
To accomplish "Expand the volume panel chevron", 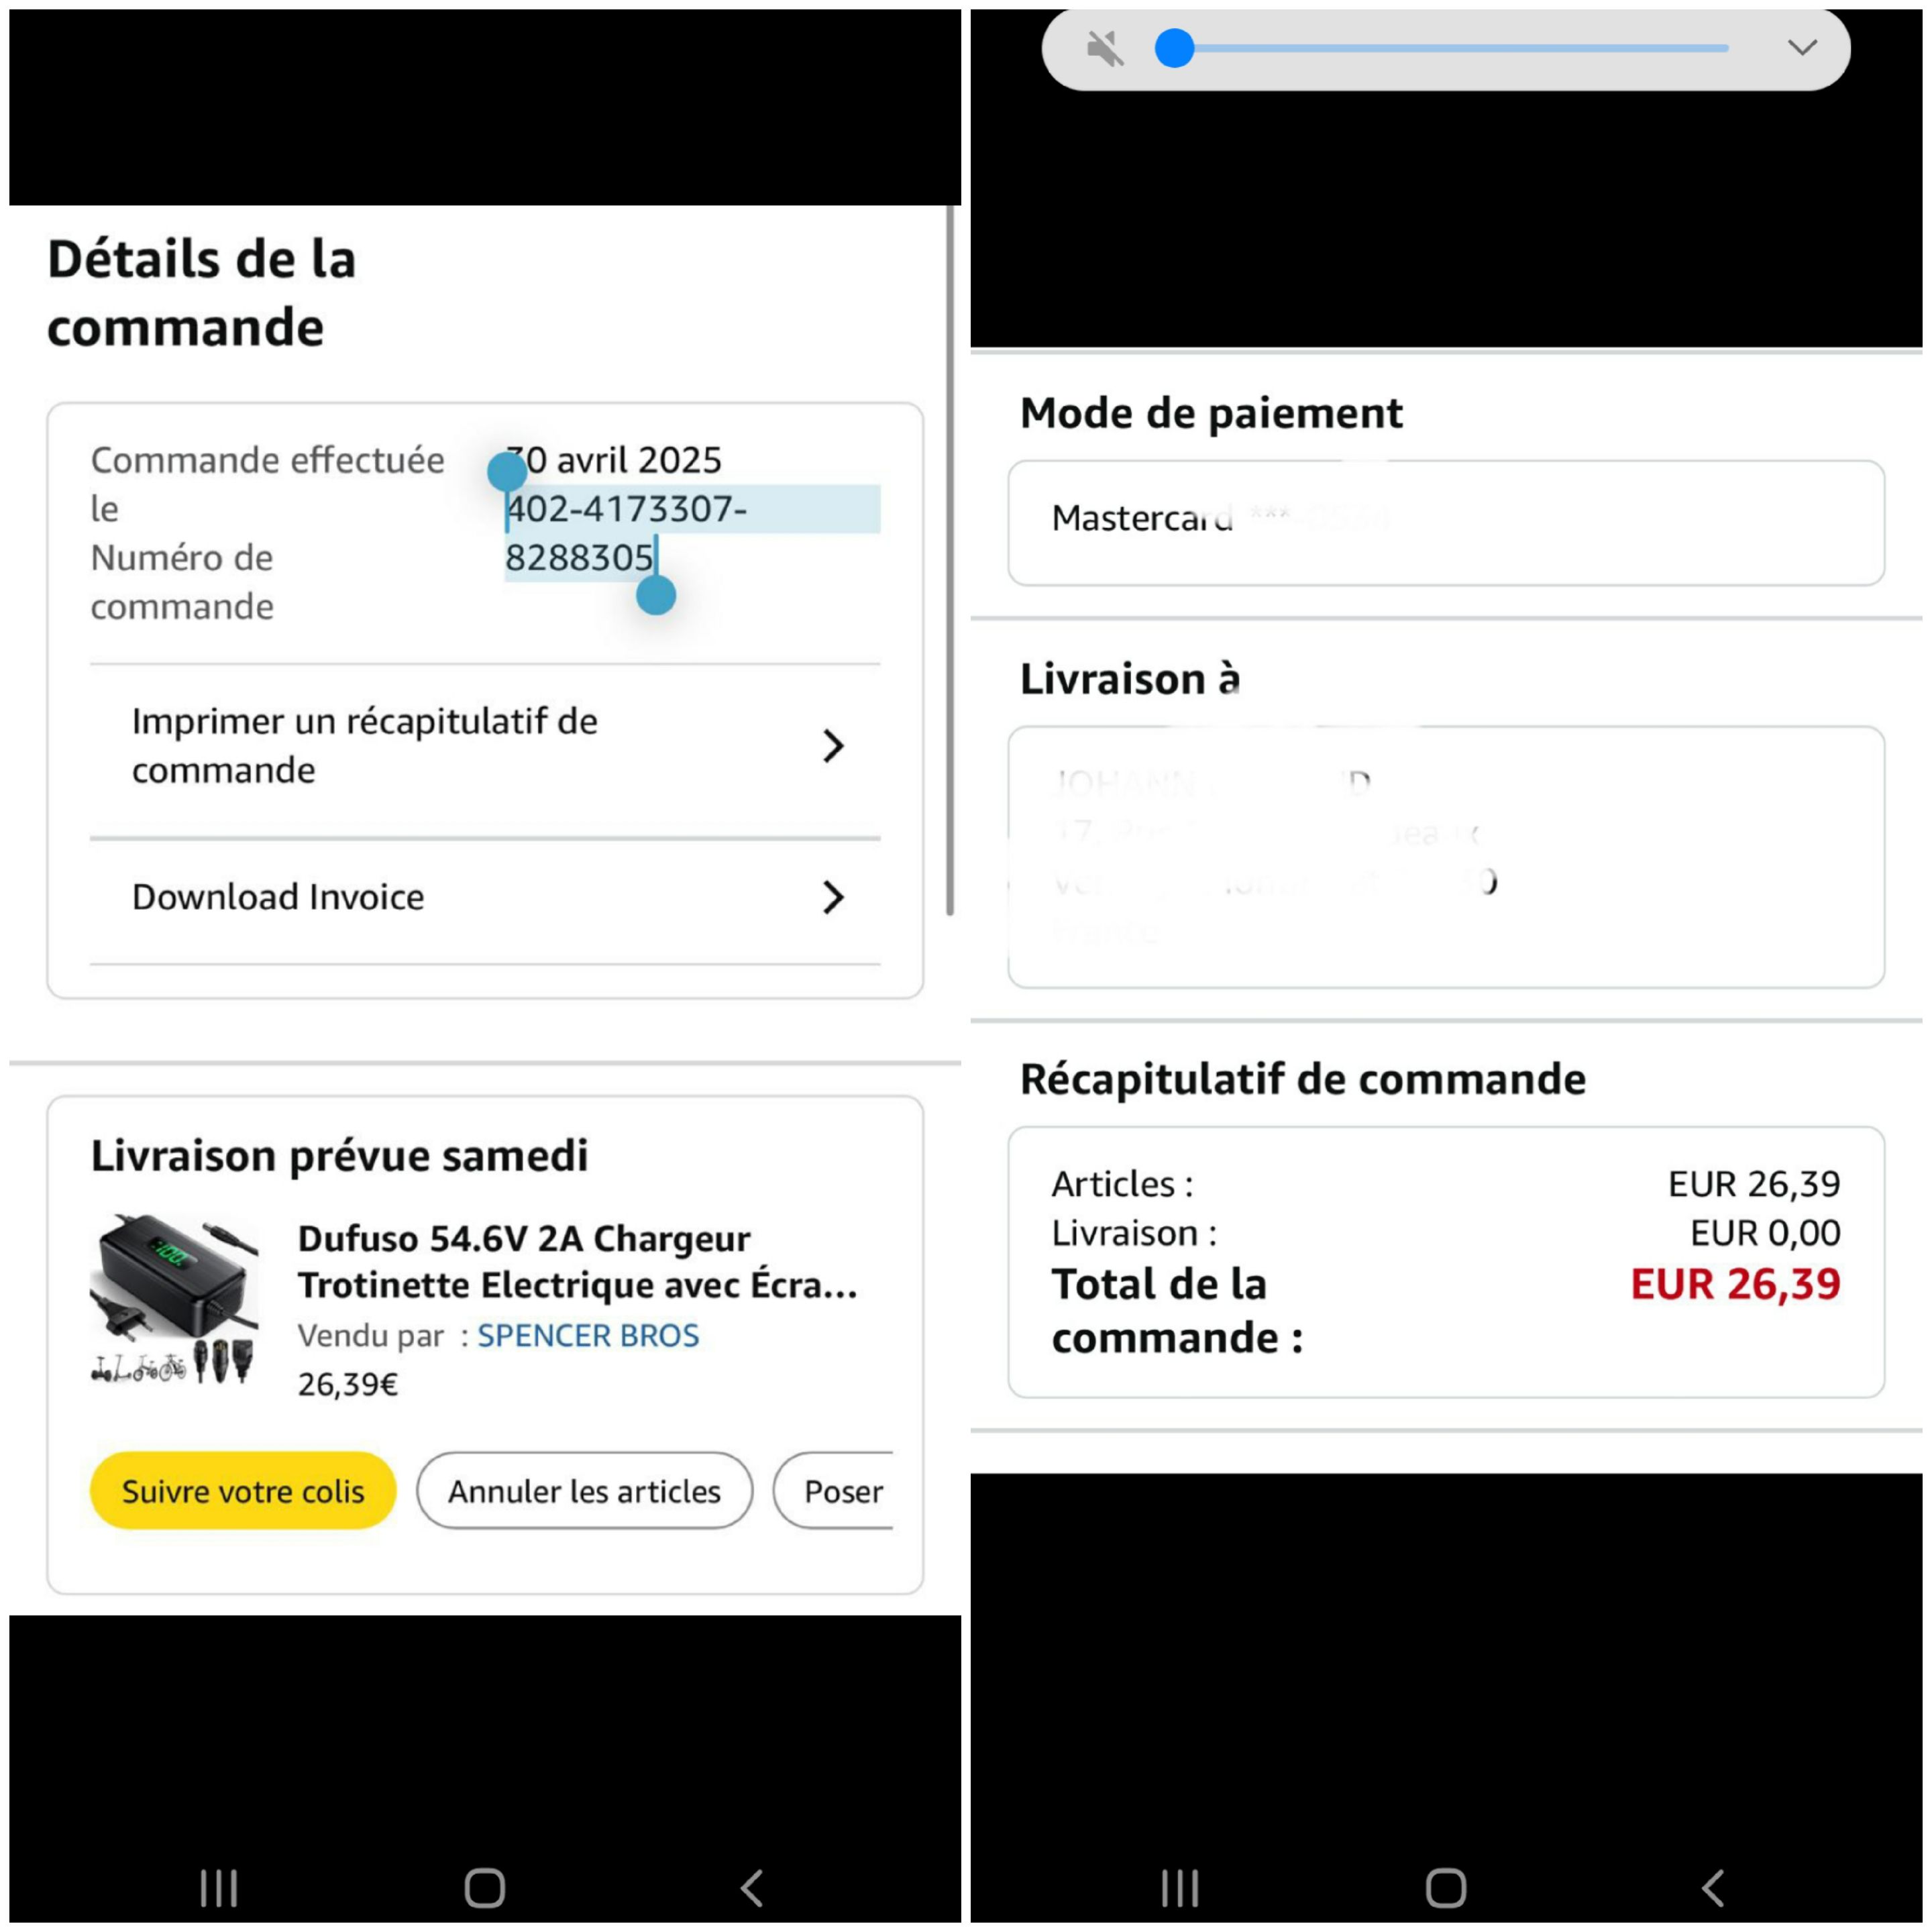I will coord(1802,48).
